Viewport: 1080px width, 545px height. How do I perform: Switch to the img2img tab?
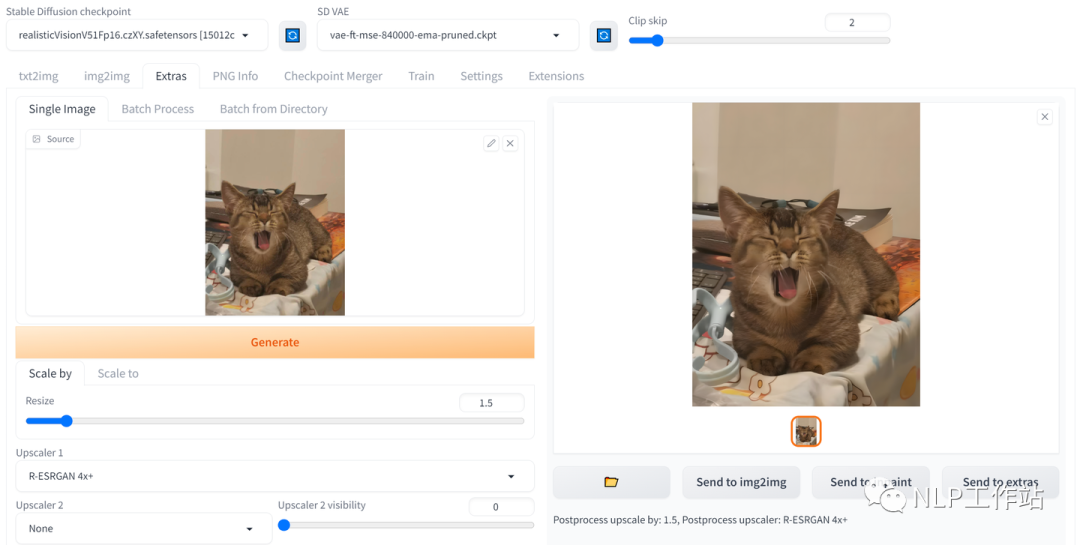107,76
